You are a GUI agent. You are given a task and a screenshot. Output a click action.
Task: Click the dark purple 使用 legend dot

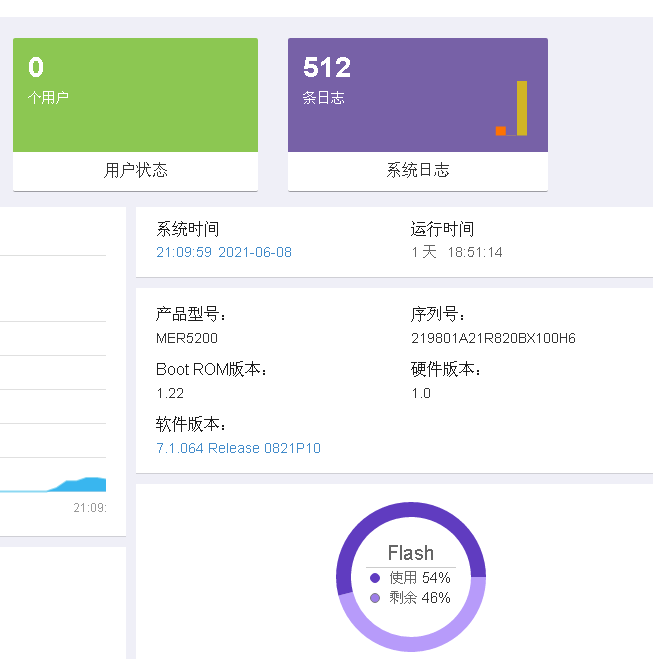click(375, 578)
